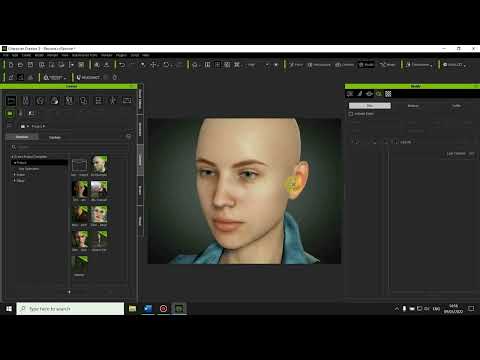Click the edit pencil icon in second toolbar row
480x360 pixels.
[11, 77]
